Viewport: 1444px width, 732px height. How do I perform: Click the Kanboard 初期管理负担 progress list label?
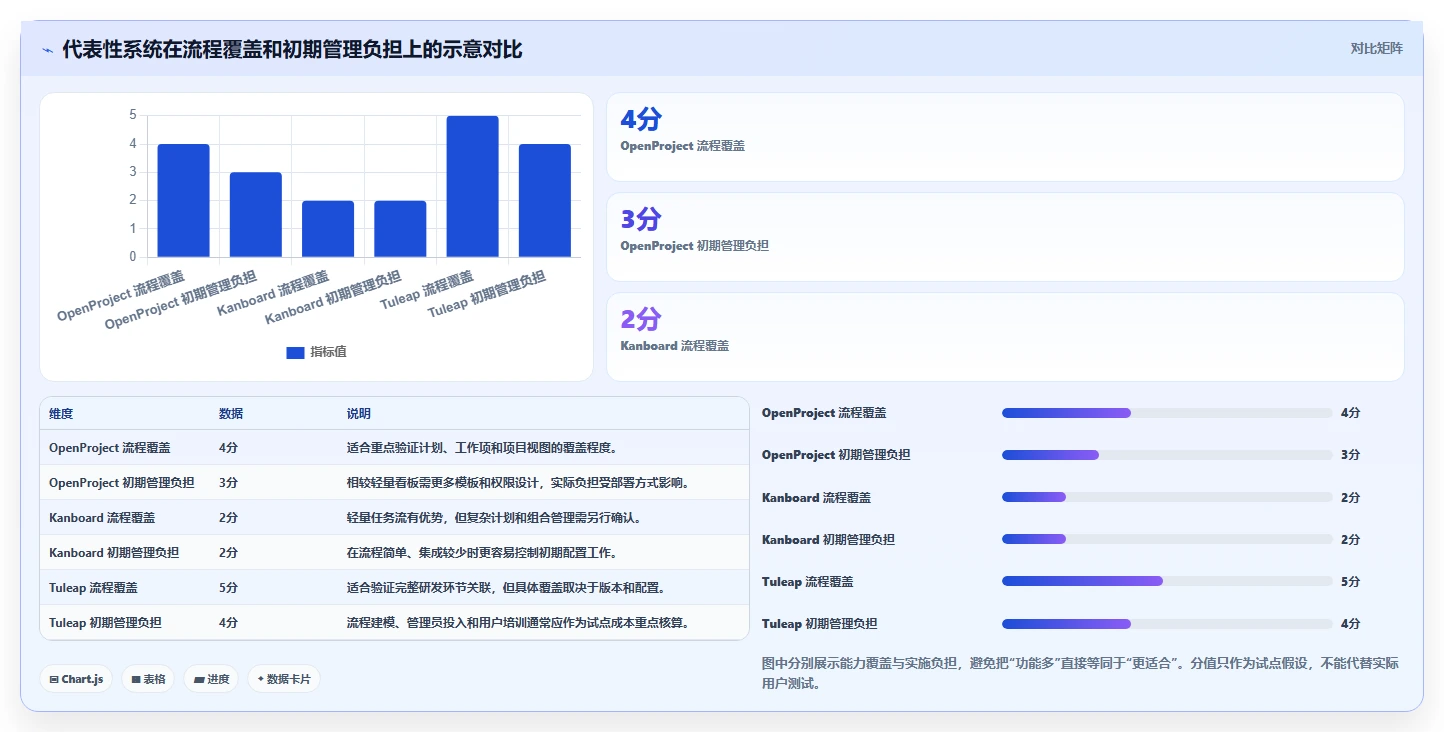point(828,540)
